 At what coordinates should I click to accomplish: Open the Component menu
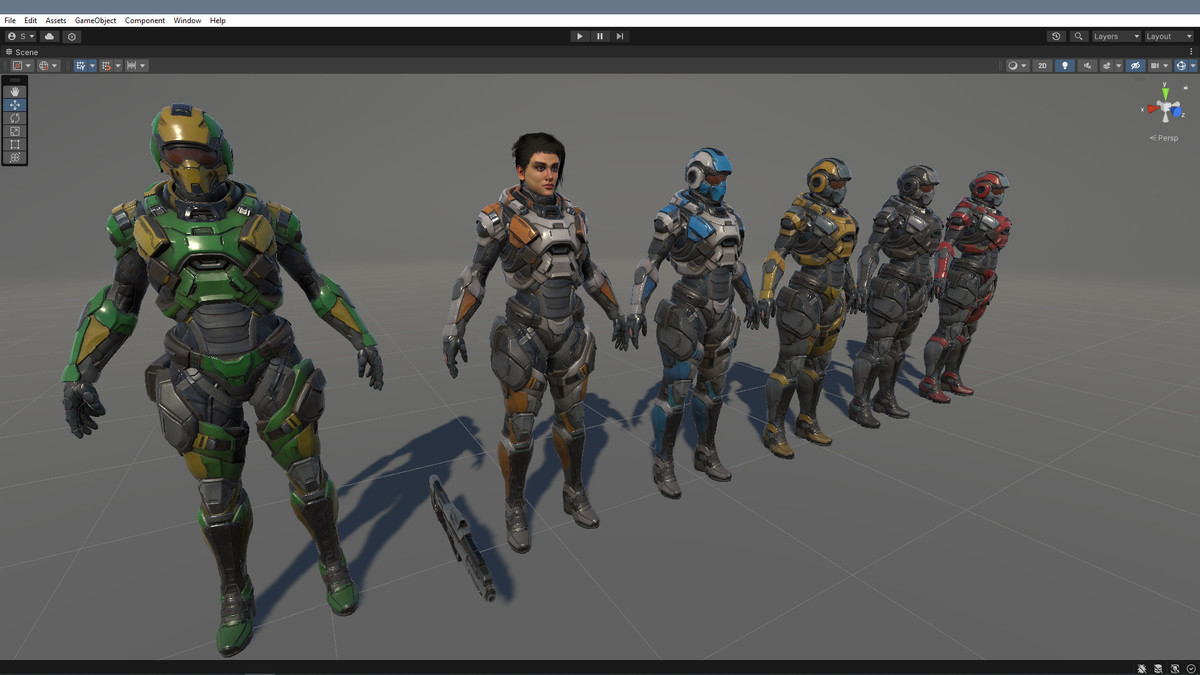click(145, 20)
